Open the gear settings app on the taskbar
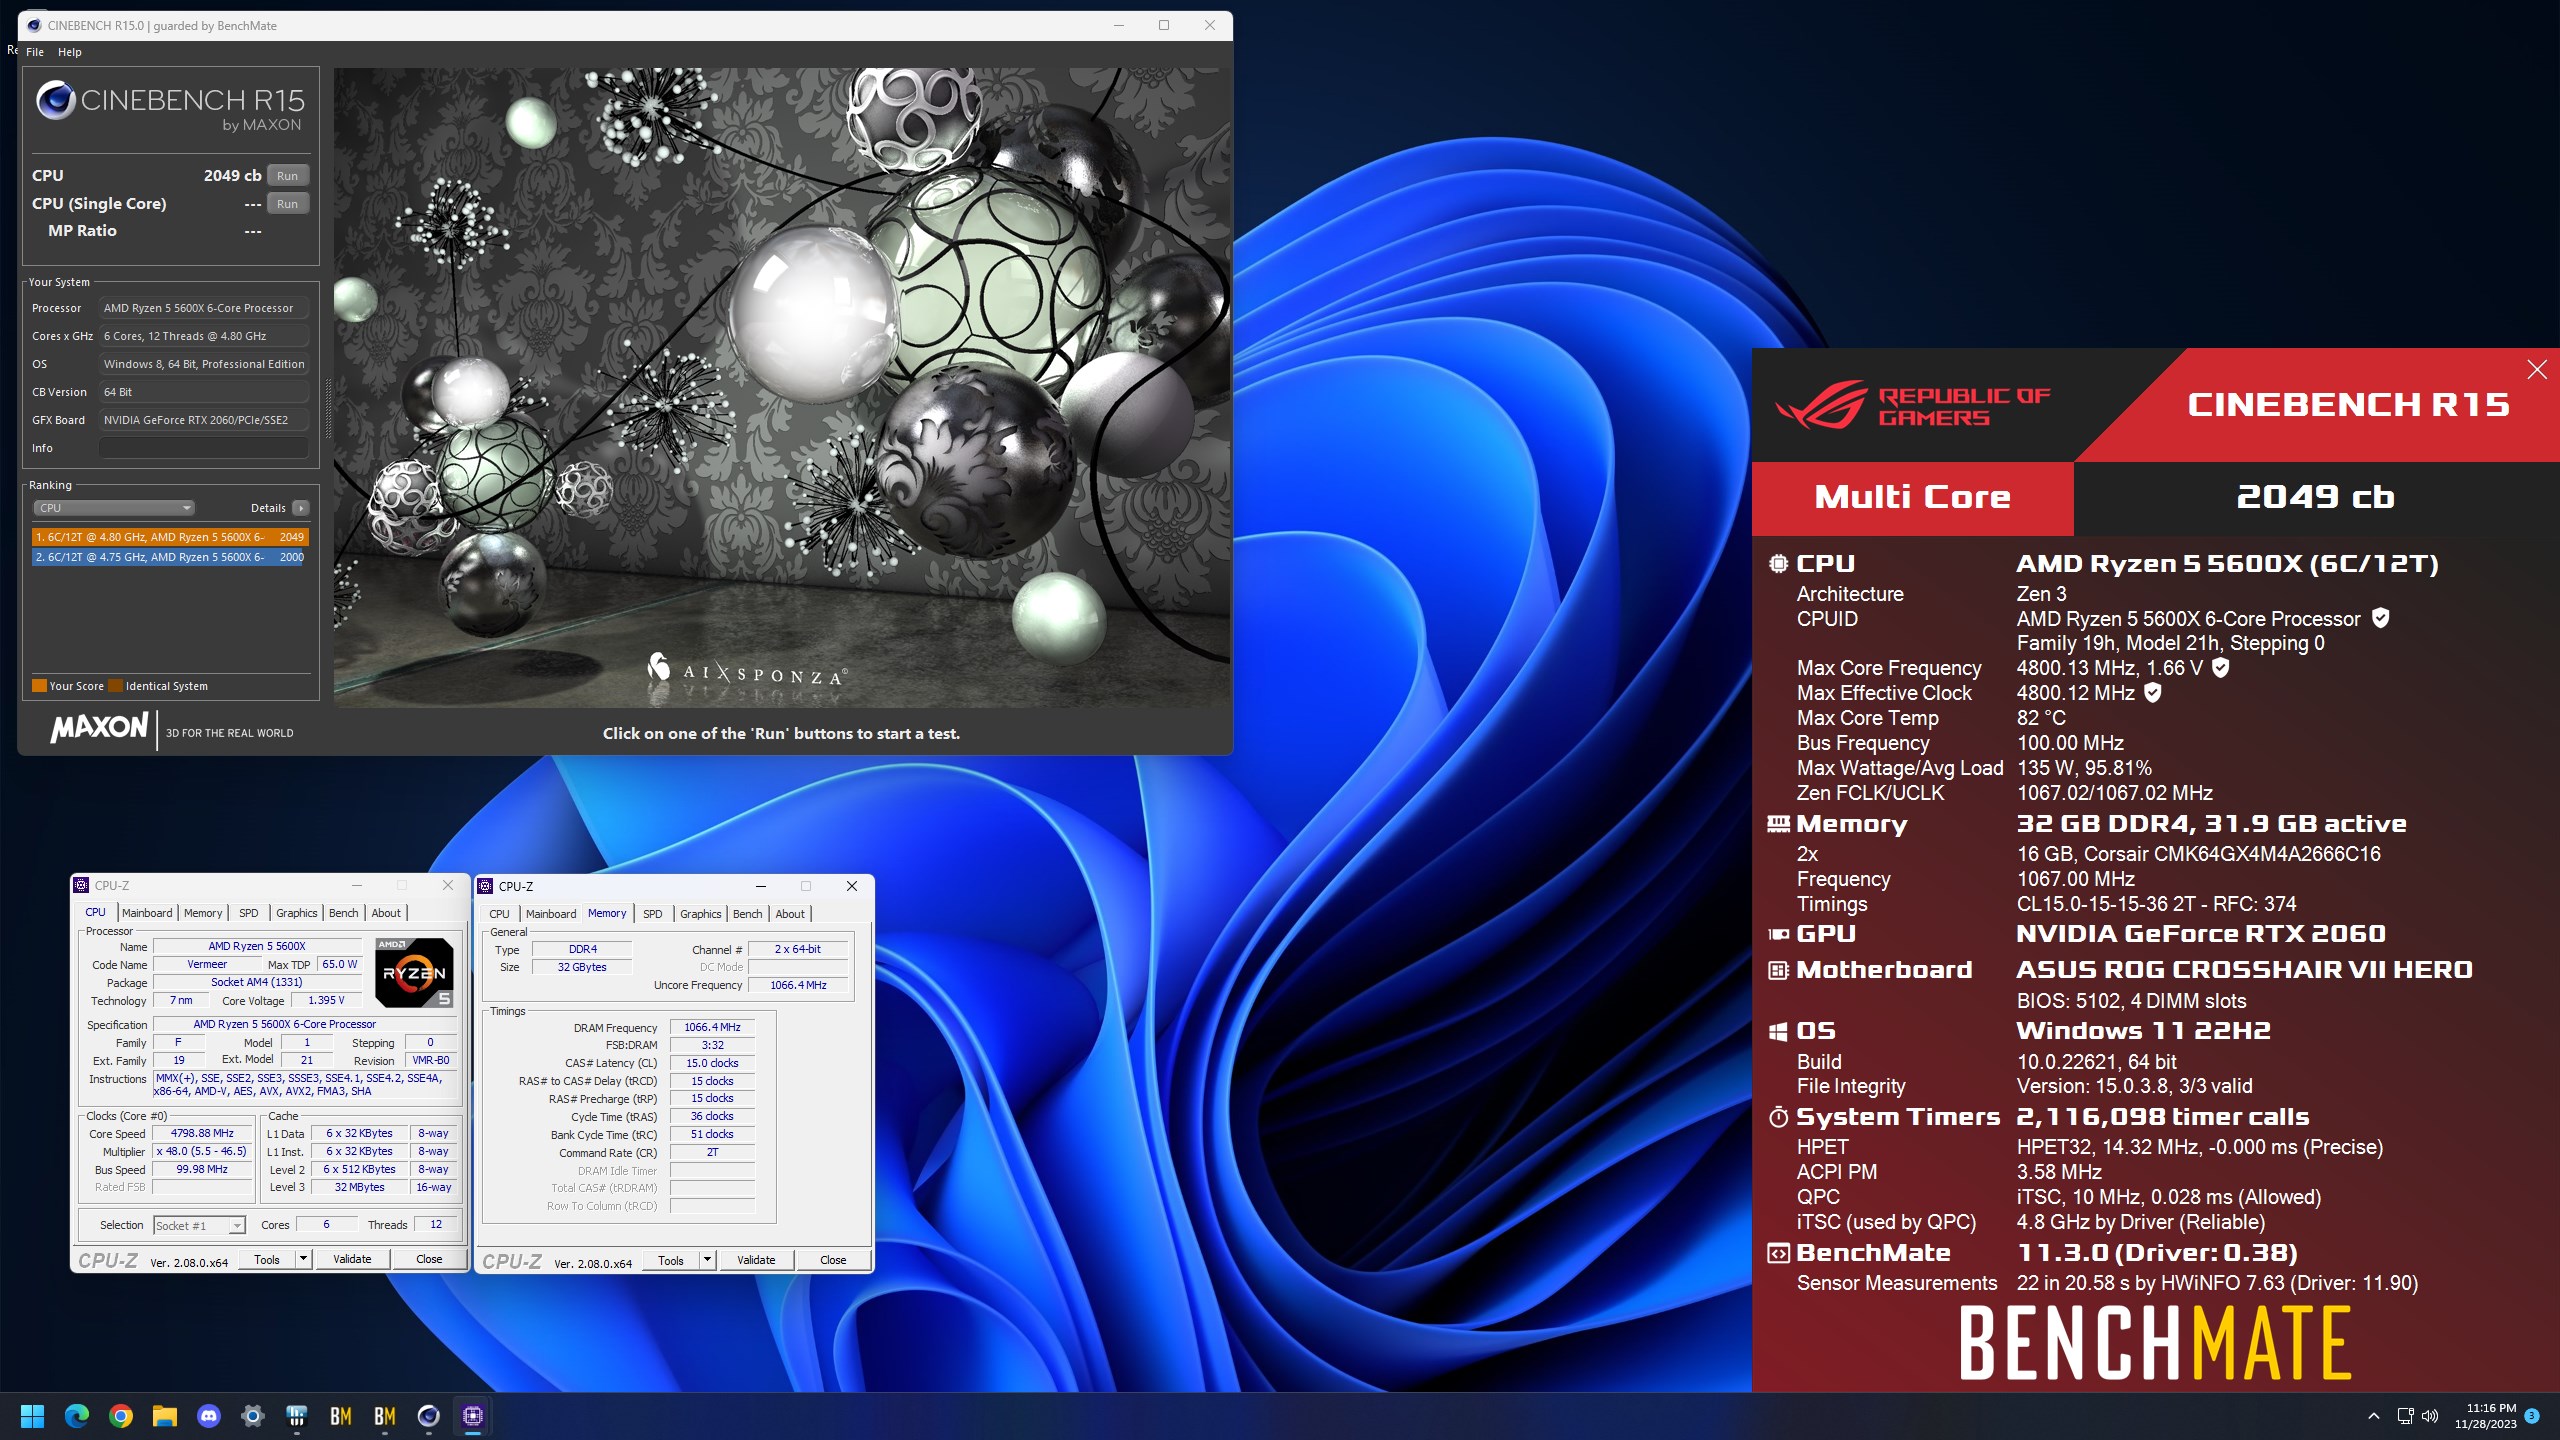The image size is (2560, 1440). point(252,1416)
